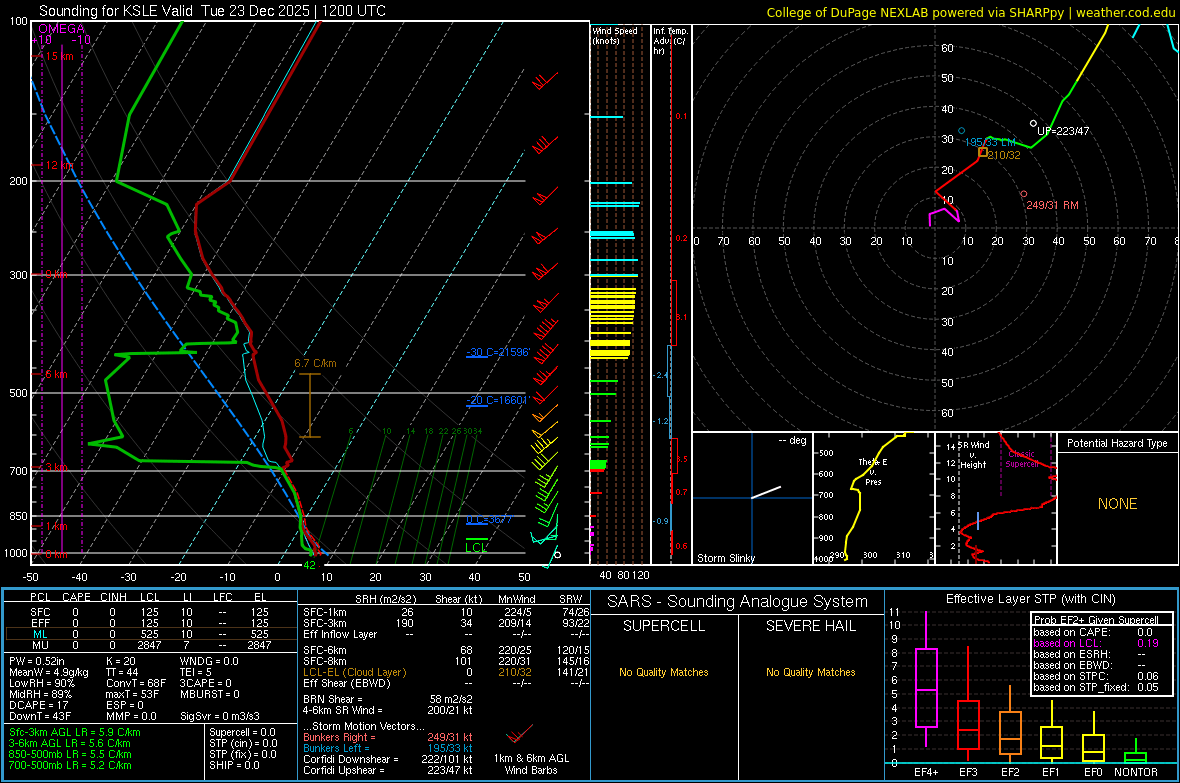Viewport: 1180px width, 783px height.
Task: Click the UP=223/47 hodograph label
Action: point(1063,131)
